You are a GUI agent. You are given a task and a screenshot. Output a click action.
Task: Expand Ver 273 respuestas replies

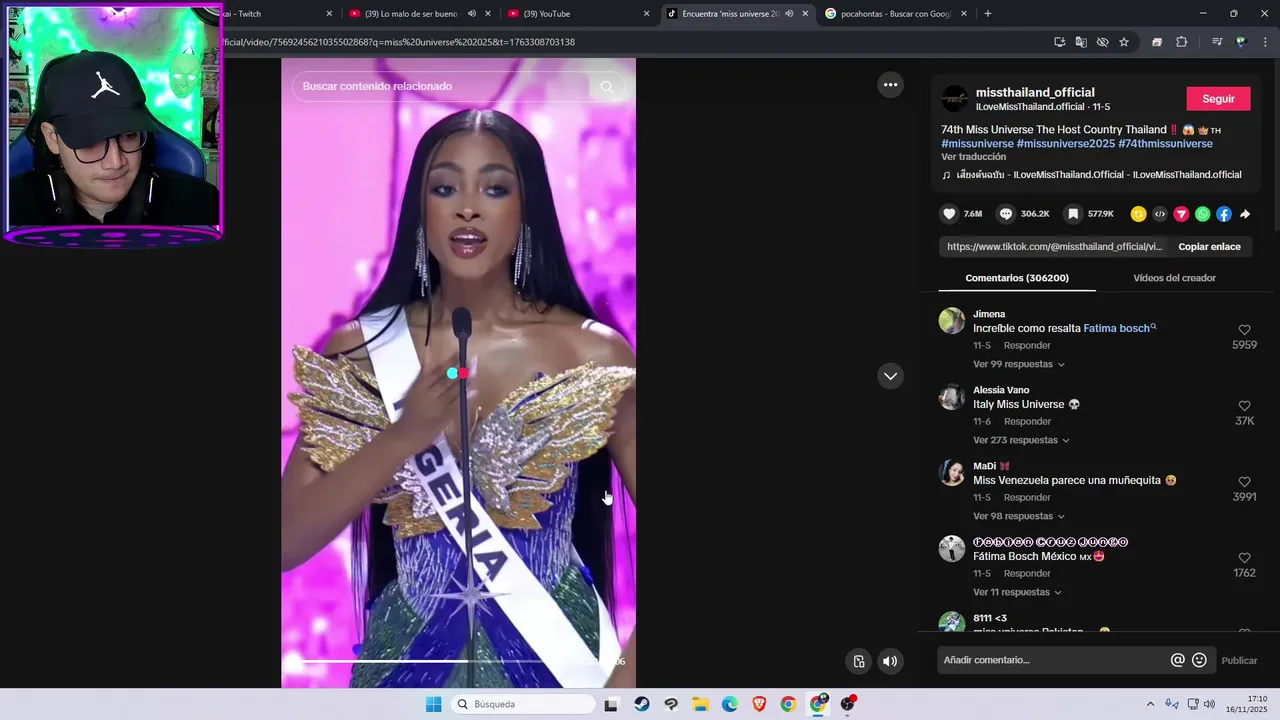[x=1021, y=440]
